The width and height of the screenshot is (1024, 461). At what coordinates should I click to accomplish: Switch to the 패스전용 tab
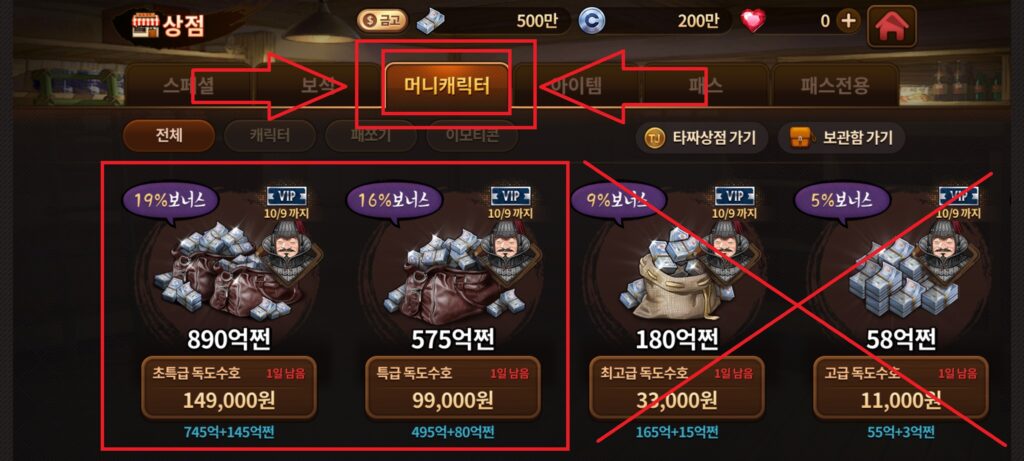pos(835,86)
